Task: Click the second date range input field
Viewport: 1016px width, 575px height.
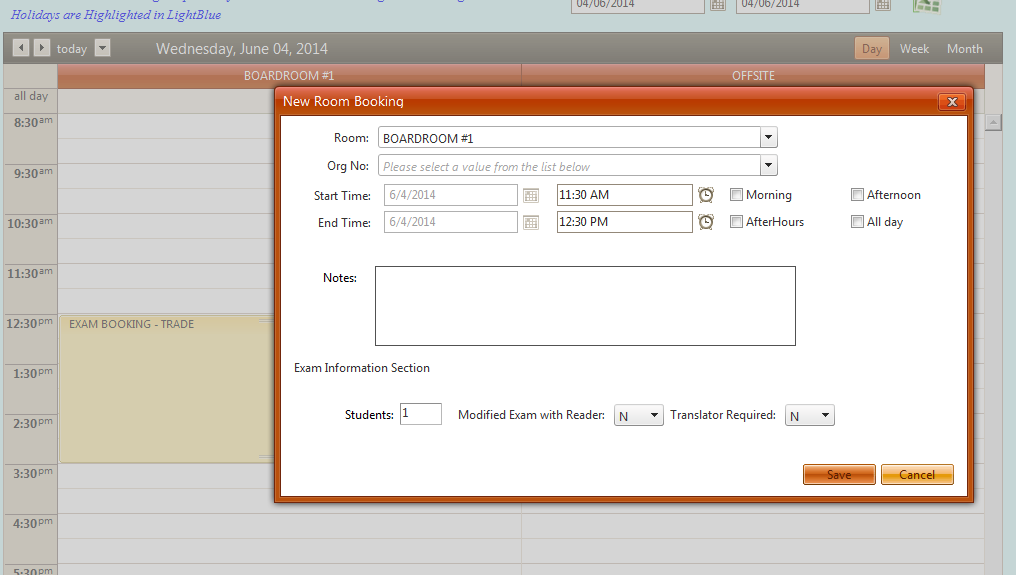Action: (x=803, y=5)
